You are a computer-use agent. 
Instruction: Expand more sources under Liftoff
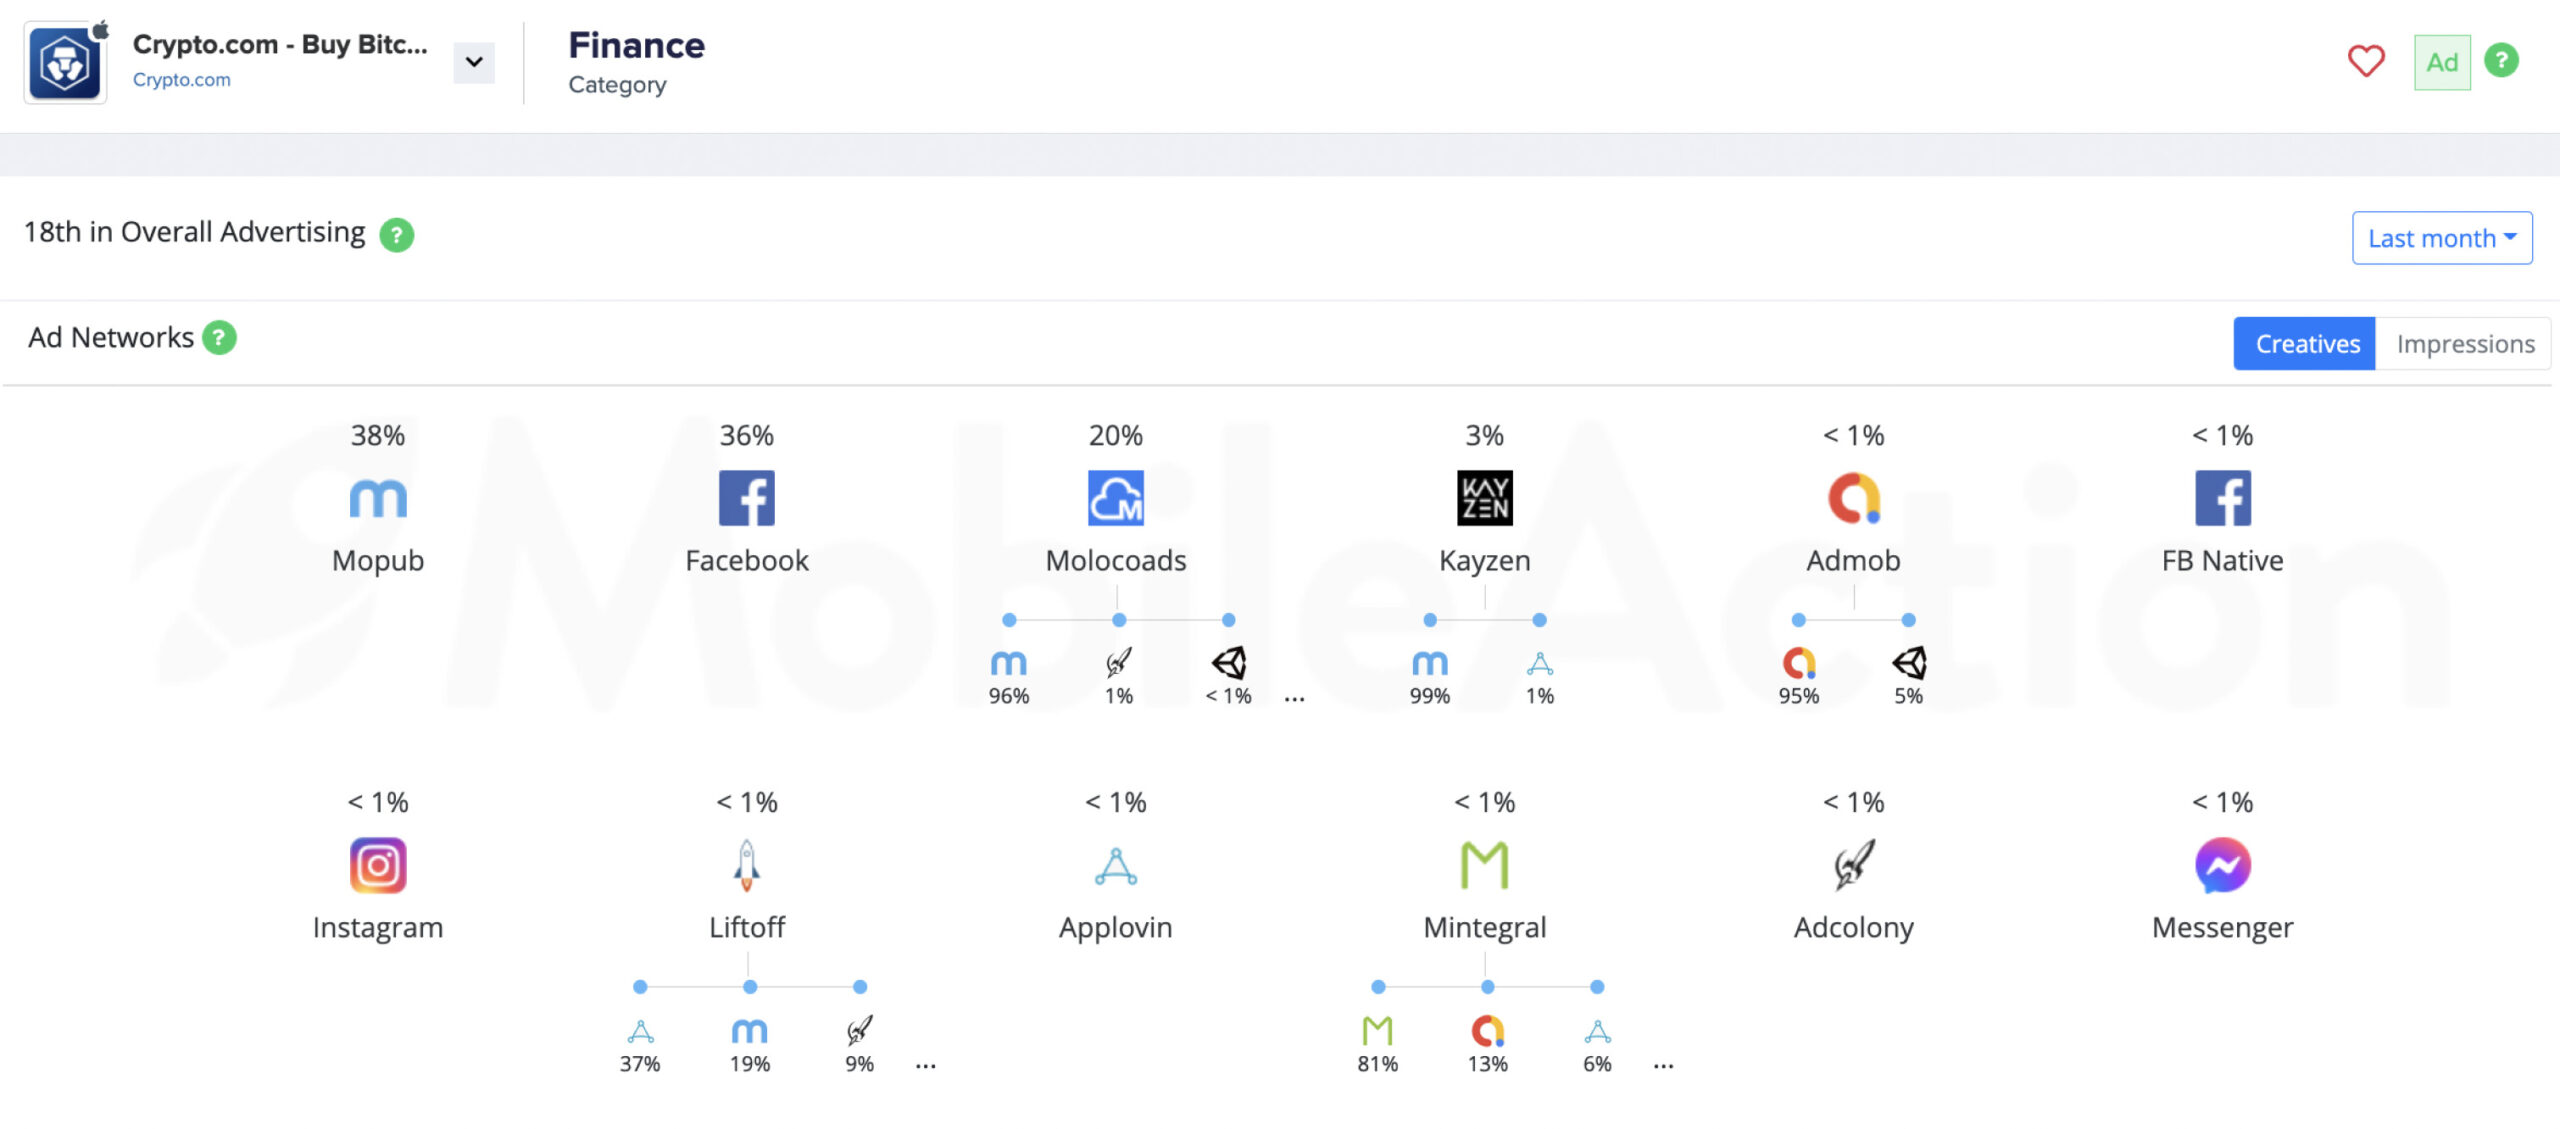click(x=926, y=1066)
